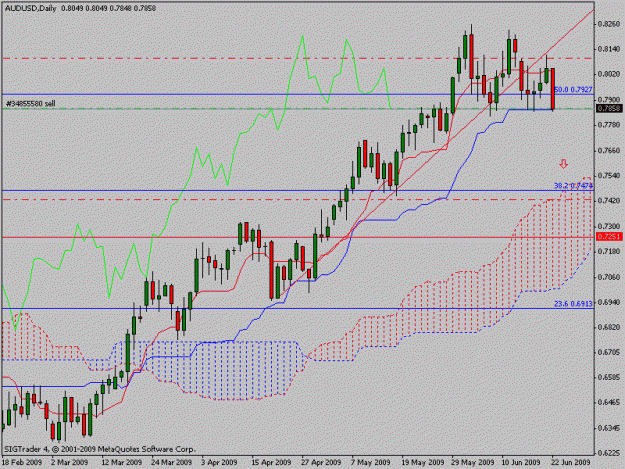Click the 0.6585 price axis label
The image size is (625, 469).
(x=609, y=377)
